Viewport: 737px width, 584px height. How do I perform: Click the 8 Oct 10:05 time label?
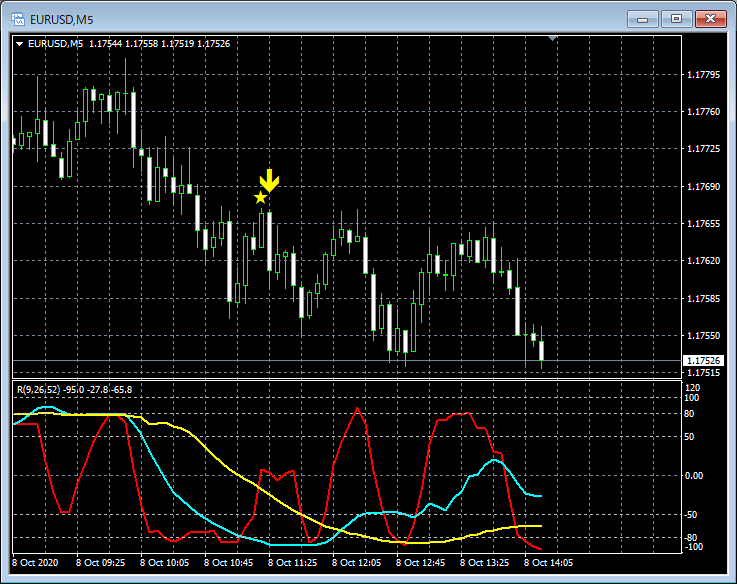(165, 562)
